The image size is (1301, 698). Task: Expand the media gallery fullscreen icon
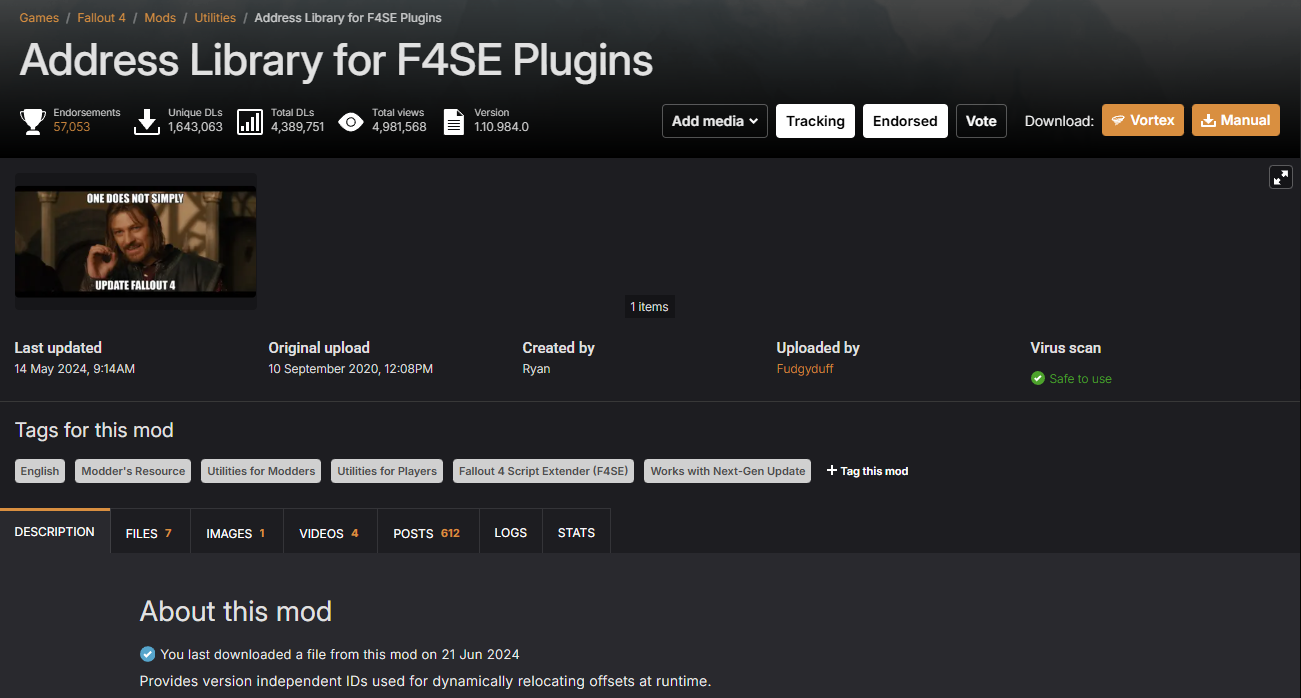point(1280,178)
